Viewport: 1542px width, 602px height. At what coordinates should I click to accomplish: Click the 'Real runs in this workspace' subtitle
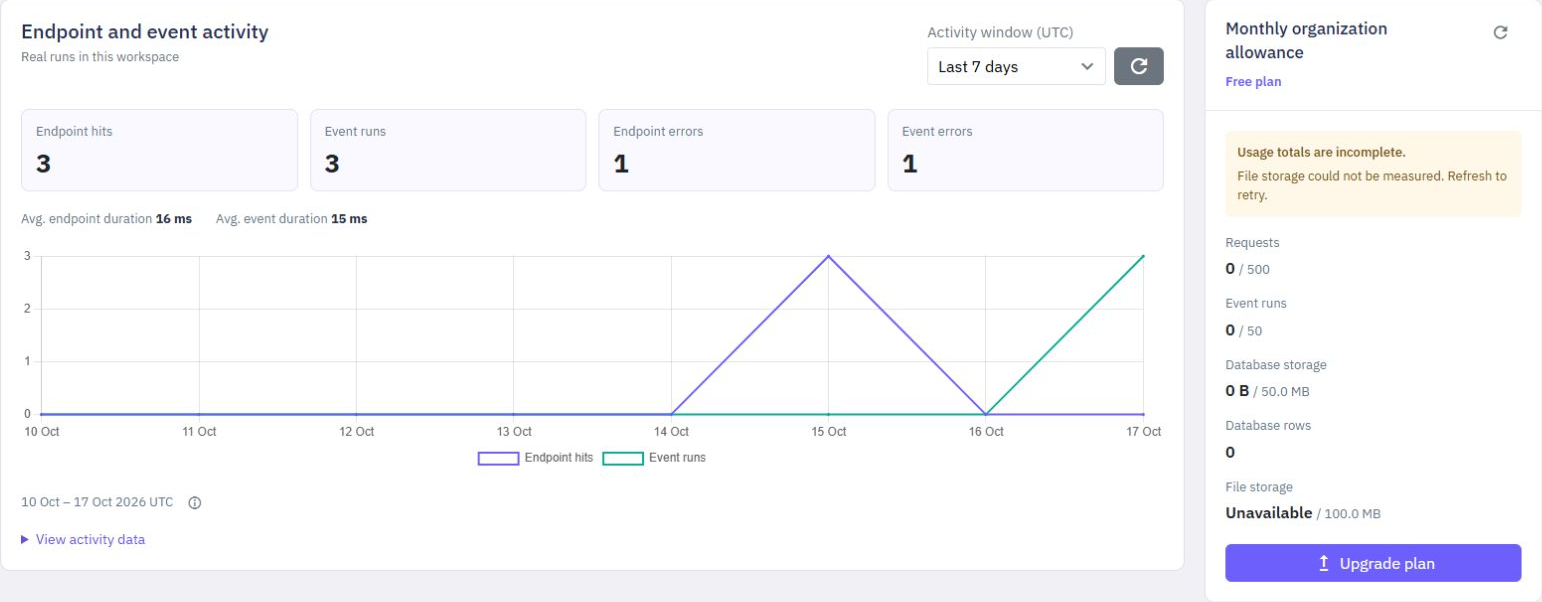100,57
